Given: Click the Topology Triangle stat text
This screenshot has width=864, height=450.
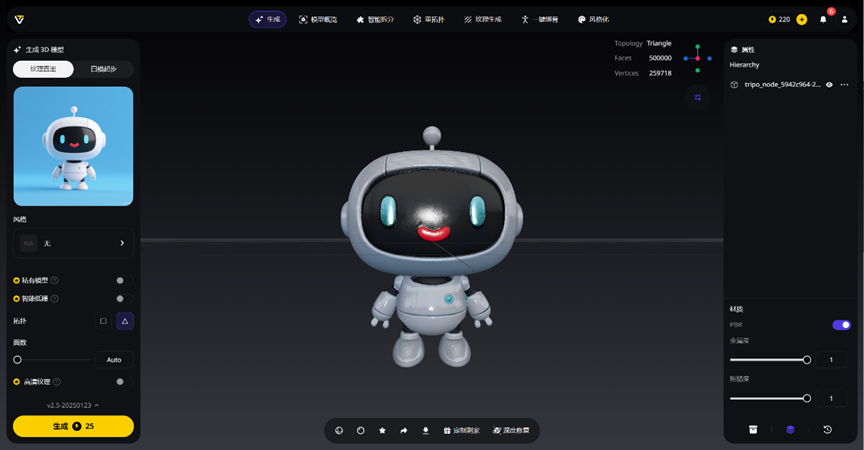Looking at the screenshot, I should 643,44.
